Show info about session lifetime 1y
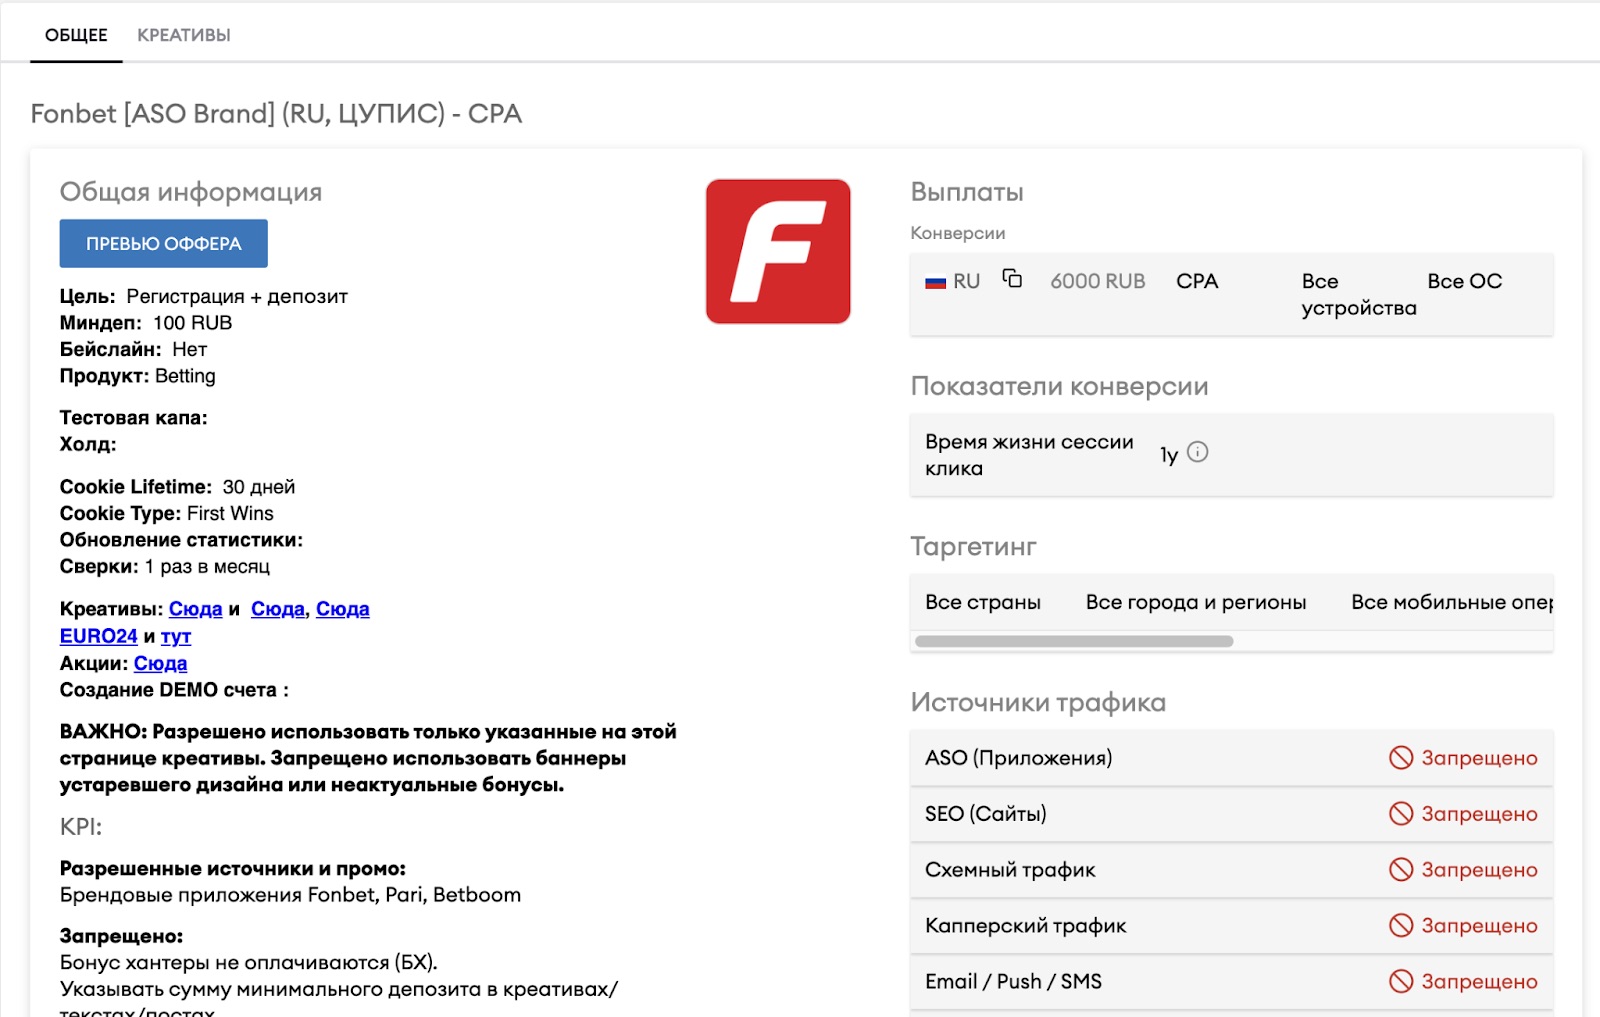This screenshot has height=1017, width=1600. click(x=1198, y=452)
